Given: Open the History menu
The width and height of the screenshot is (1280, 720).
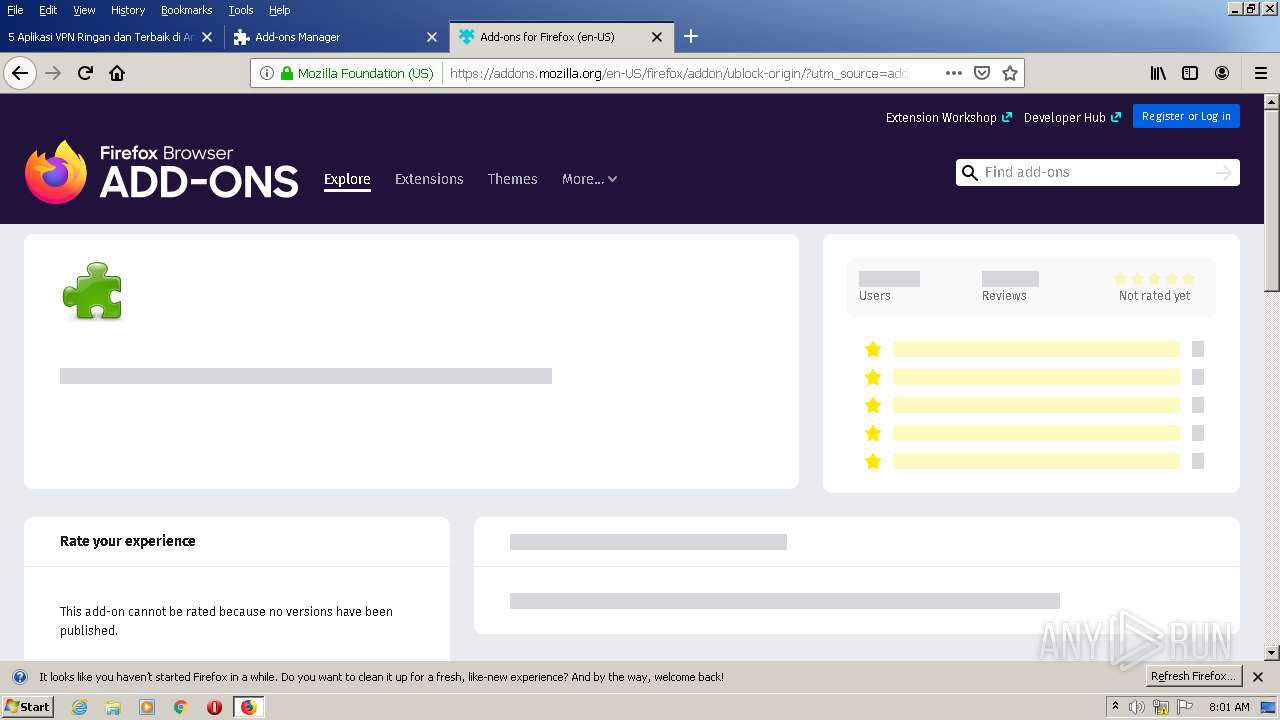Looking at the screenshot, I should [x=128, y=10].
